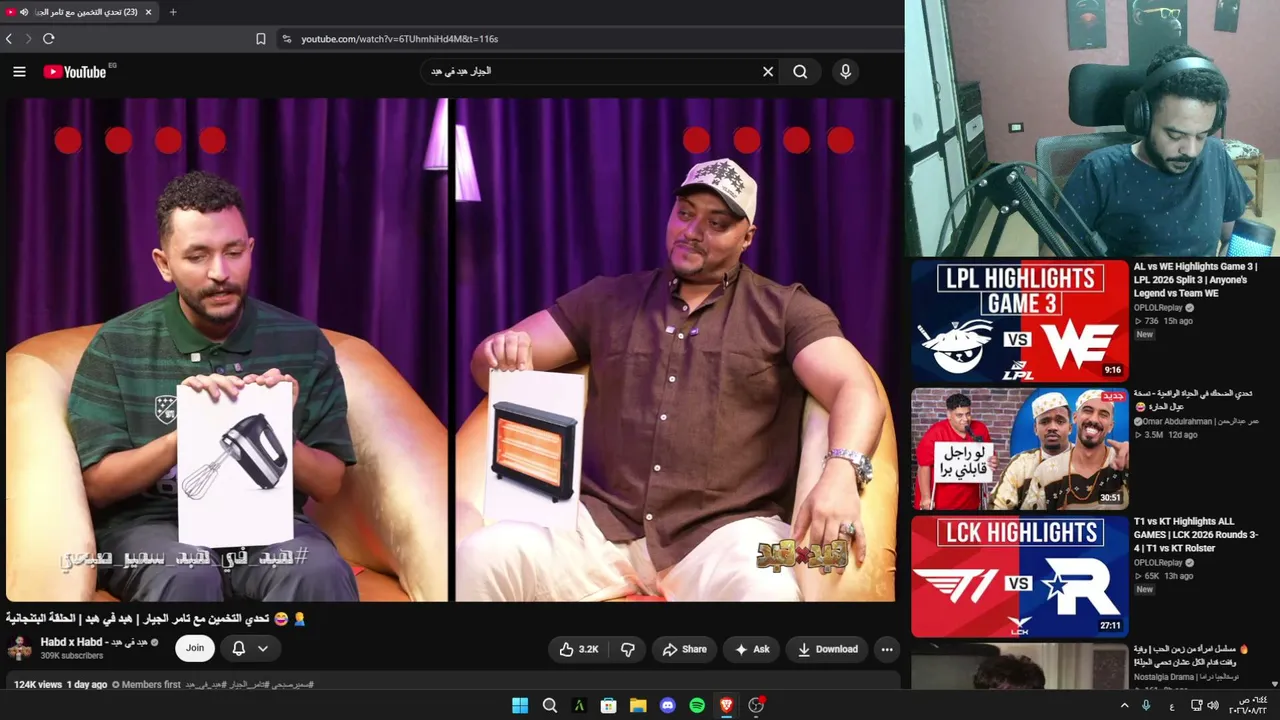1280x720 pixels.
Task: Click the video title below the player
Action: coord(156,619)
